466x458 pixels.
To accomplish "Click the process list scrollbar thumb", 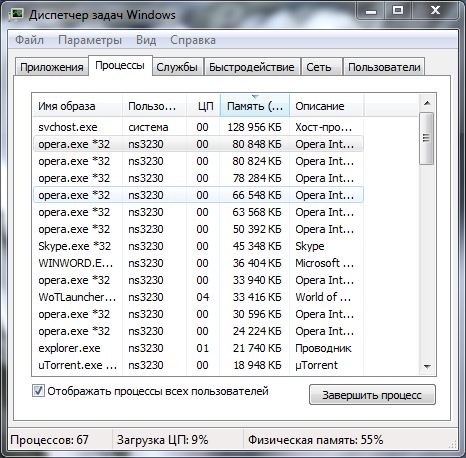I will coord(427,138).
